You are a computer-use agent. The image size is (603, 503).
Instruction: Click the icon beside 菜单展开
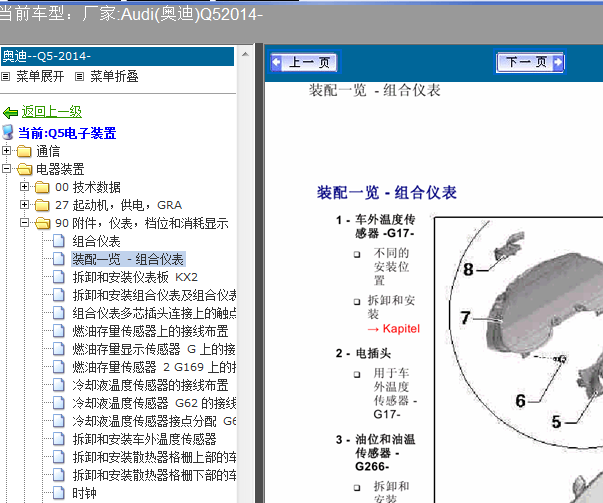click(x=5, y=77)
